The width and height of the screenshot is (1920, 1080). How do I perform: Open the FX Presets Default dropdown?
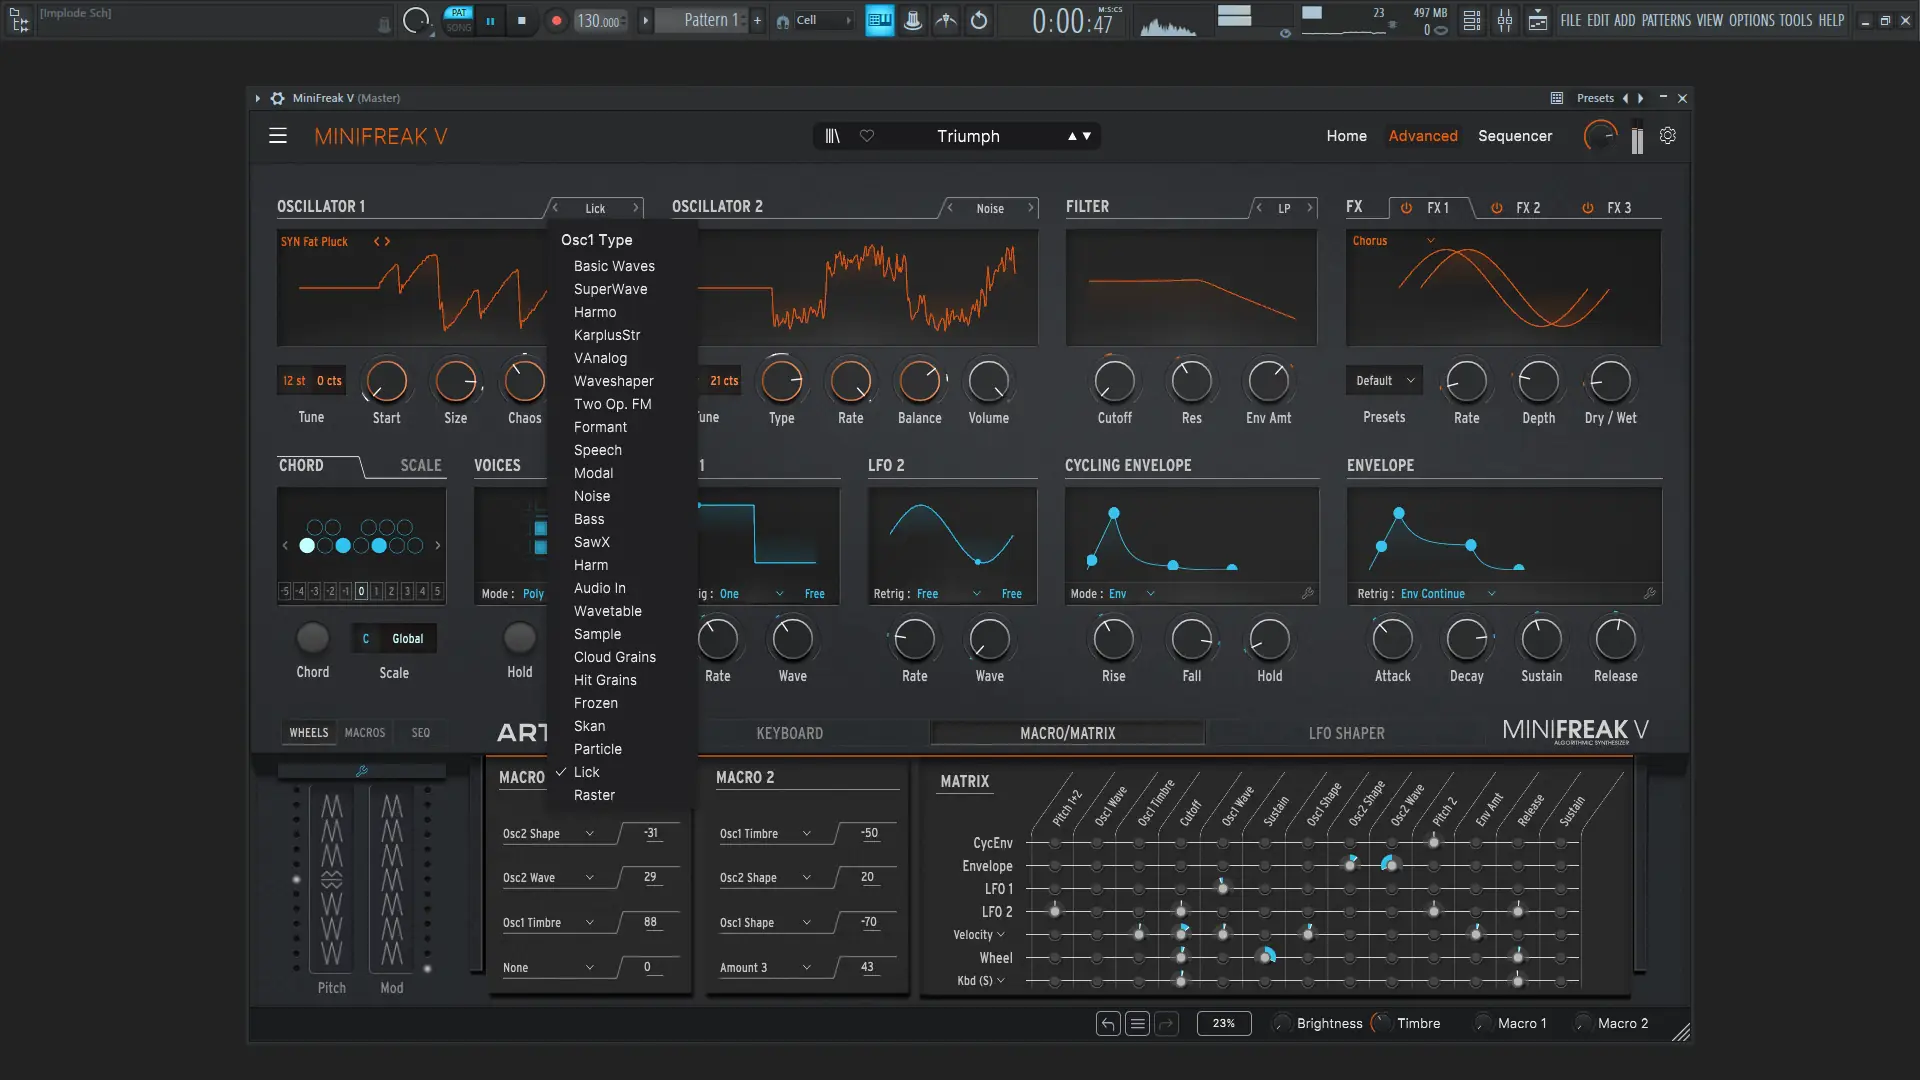(1384, 381)
